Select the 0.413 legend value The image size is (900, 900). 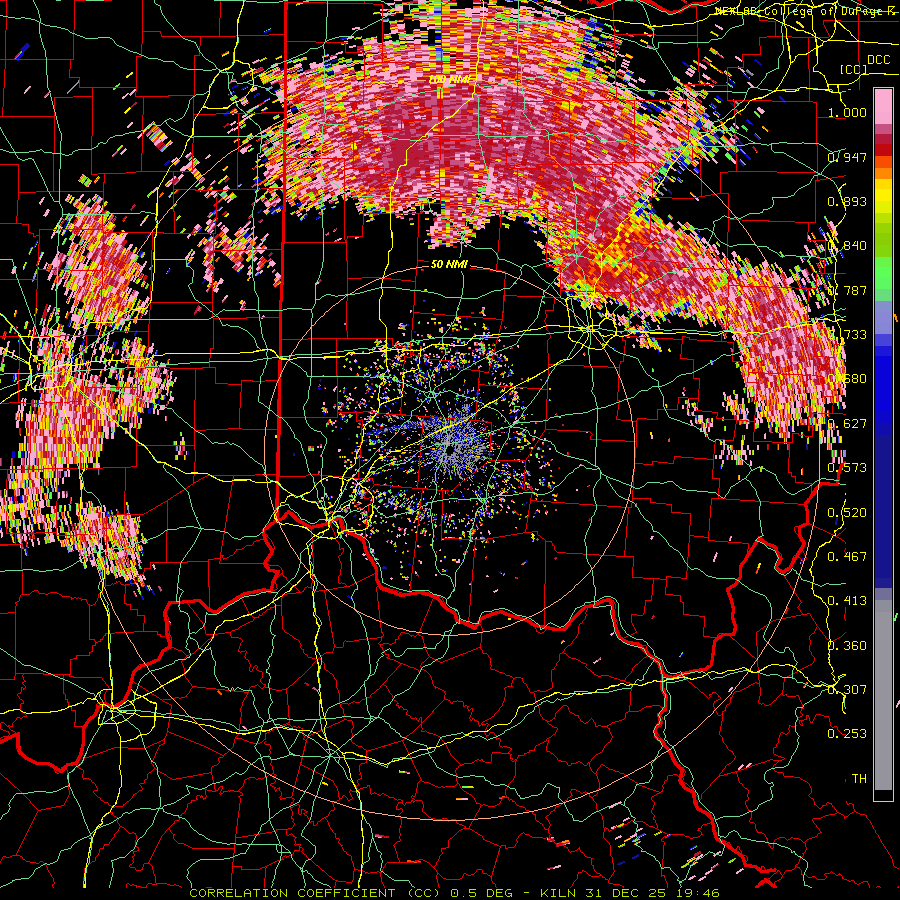847,601
